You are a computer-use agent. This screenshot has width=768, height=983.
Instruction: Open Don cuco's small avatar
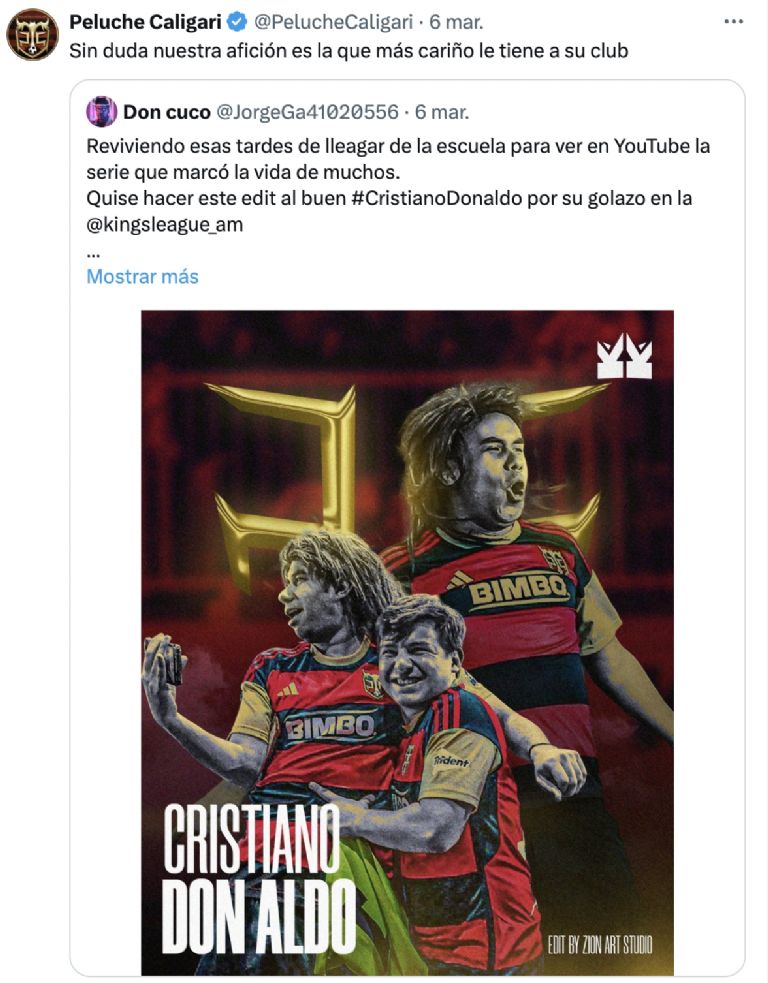point(102,112)
